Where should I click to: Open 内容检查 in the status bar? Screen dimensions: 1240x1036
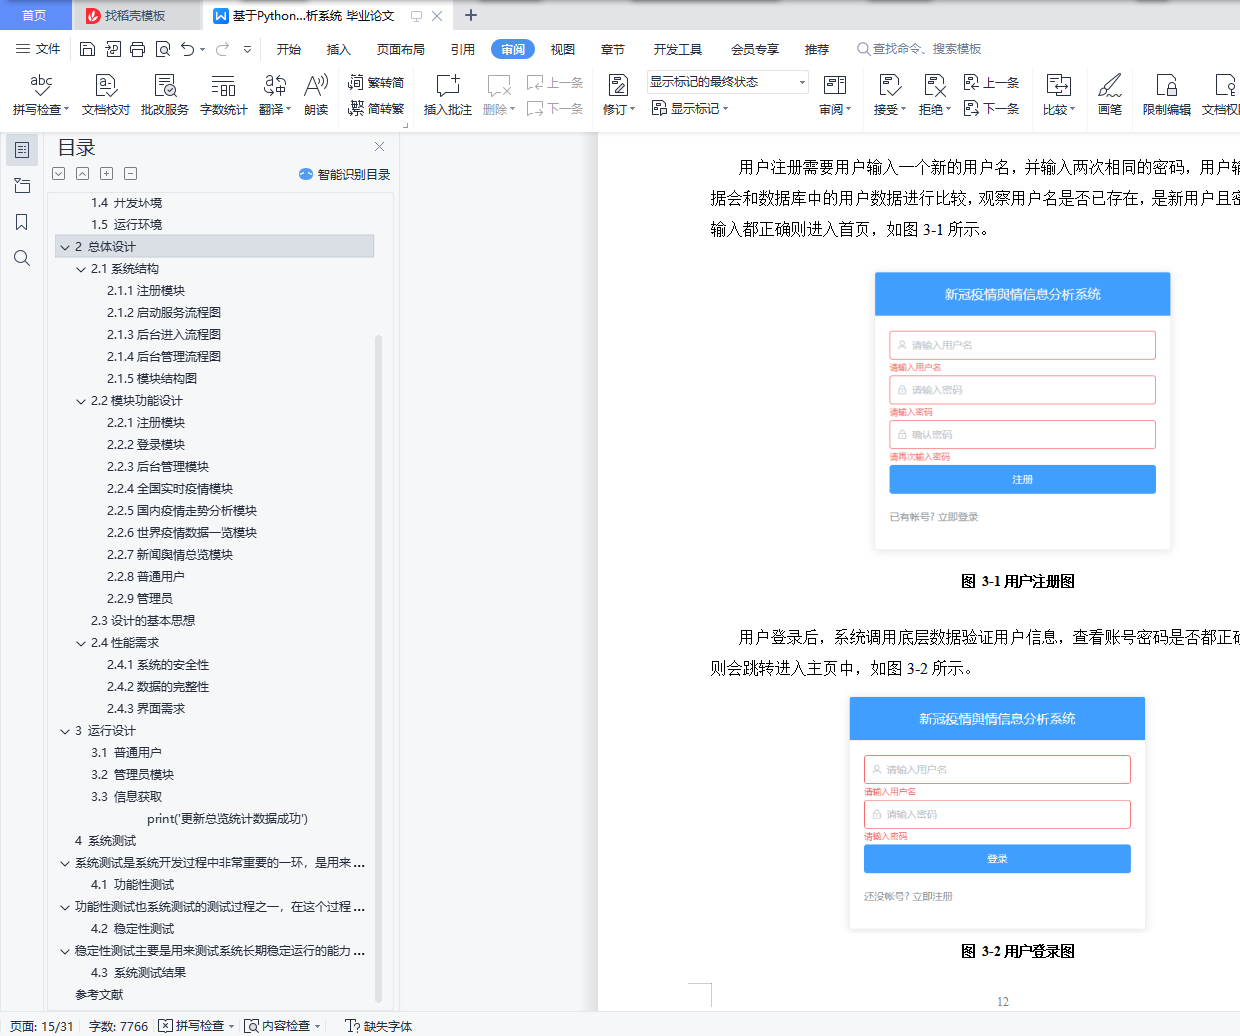click(283, 1026)
